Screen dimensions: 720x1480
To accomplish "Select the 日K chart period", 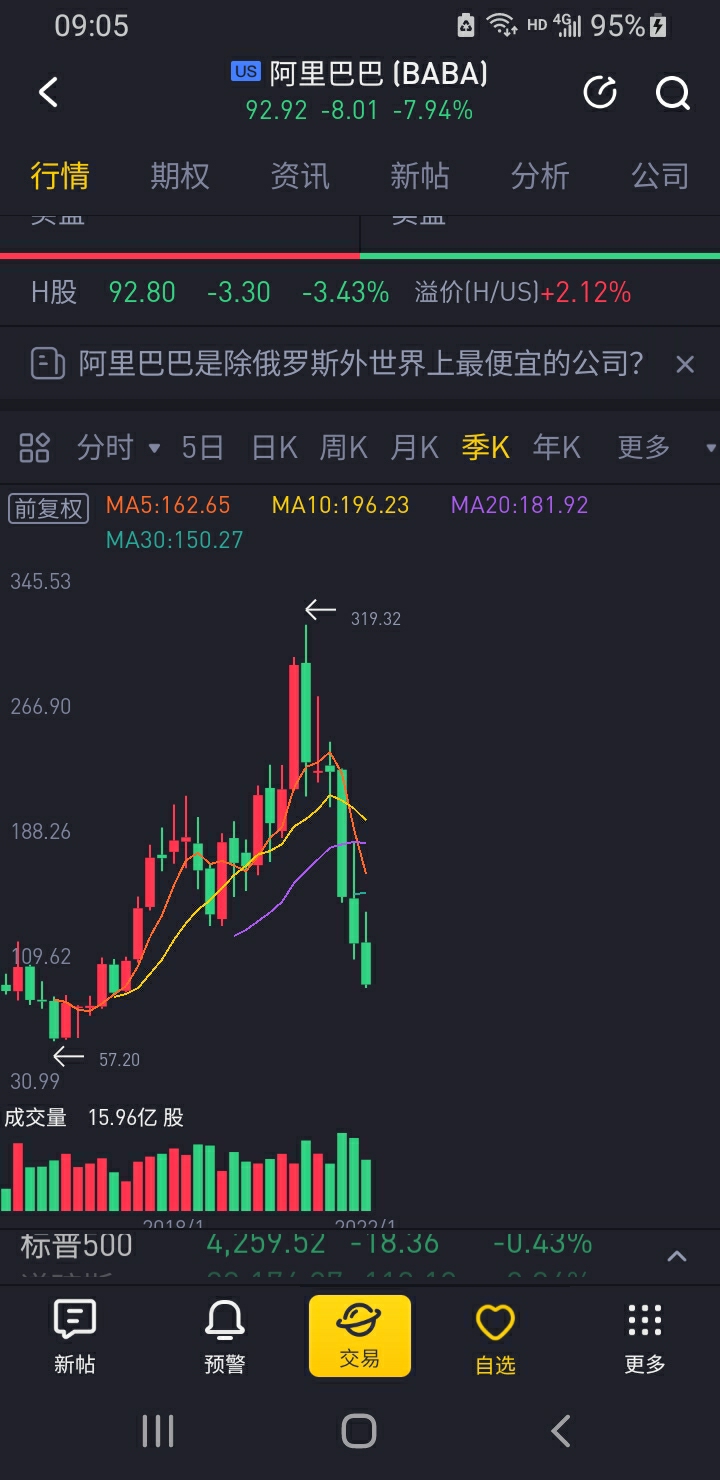I will click(x=275, y=447).
